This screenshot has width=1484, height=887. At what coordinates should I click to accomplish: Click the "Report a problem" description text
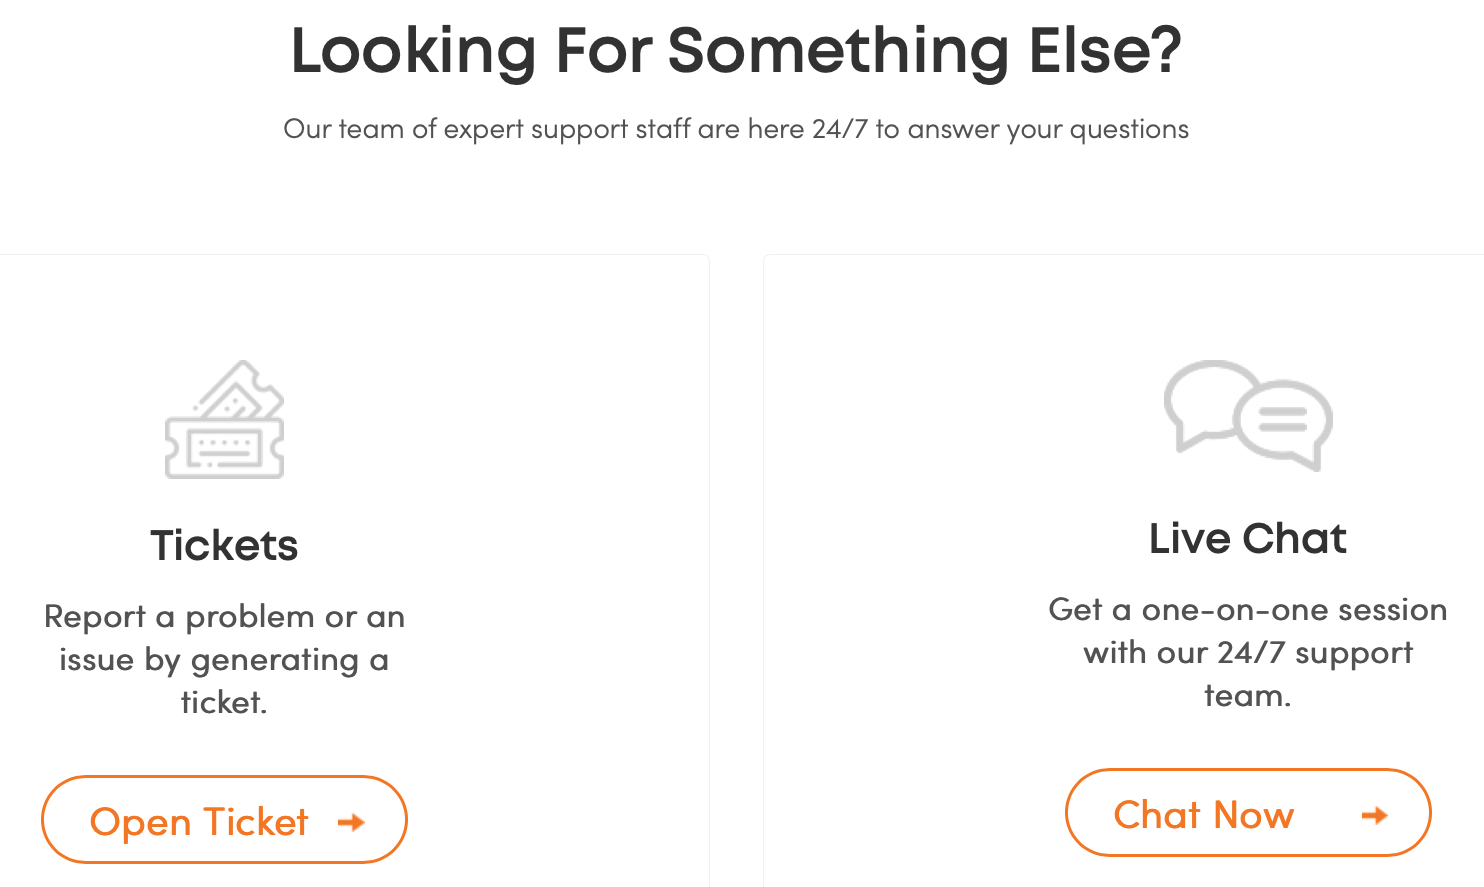point(224,659)
